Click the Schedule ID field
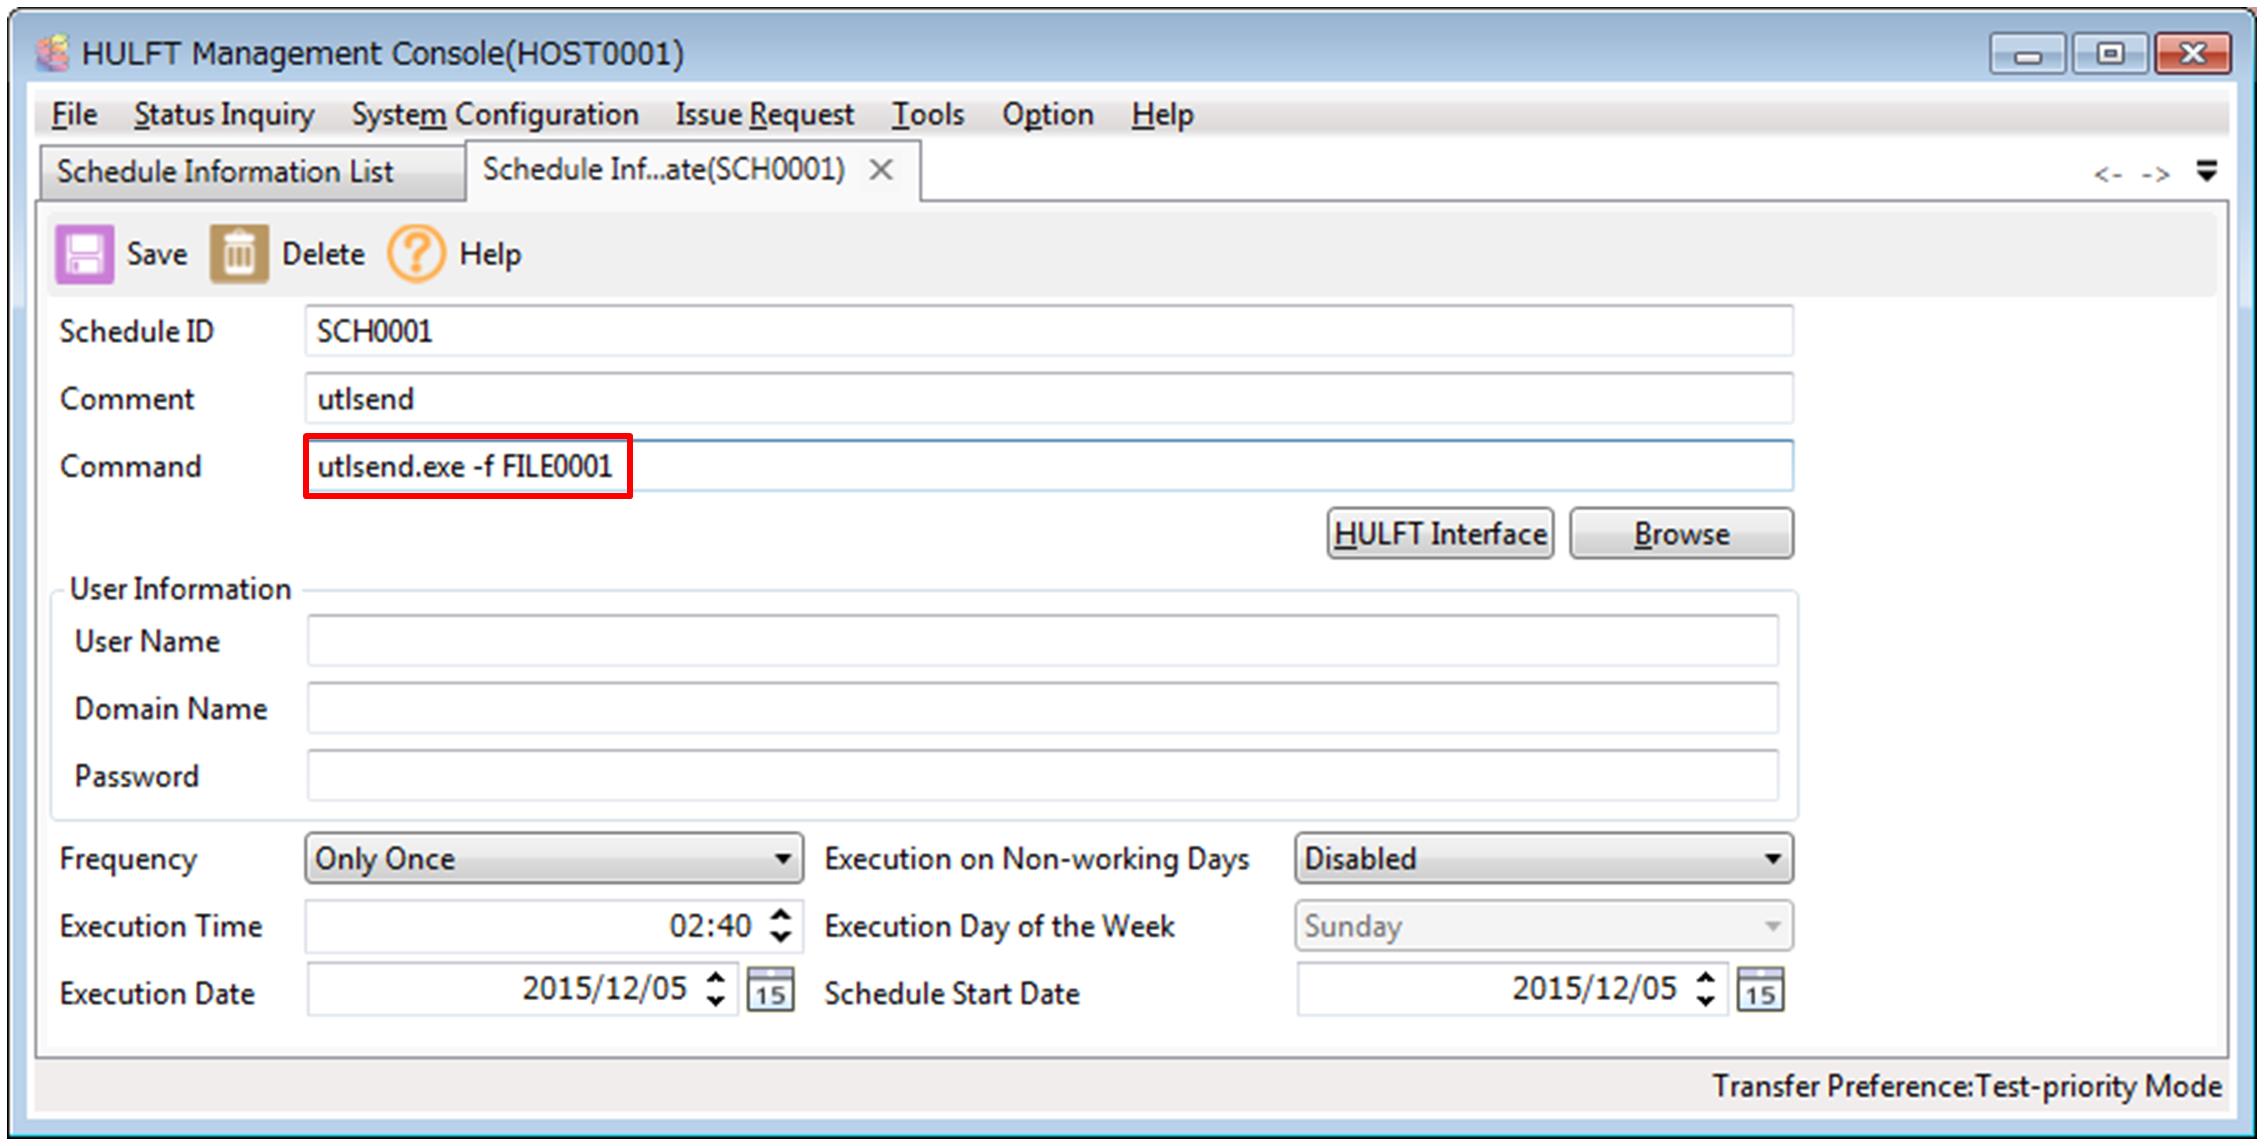 click(x=1049, y=331)
